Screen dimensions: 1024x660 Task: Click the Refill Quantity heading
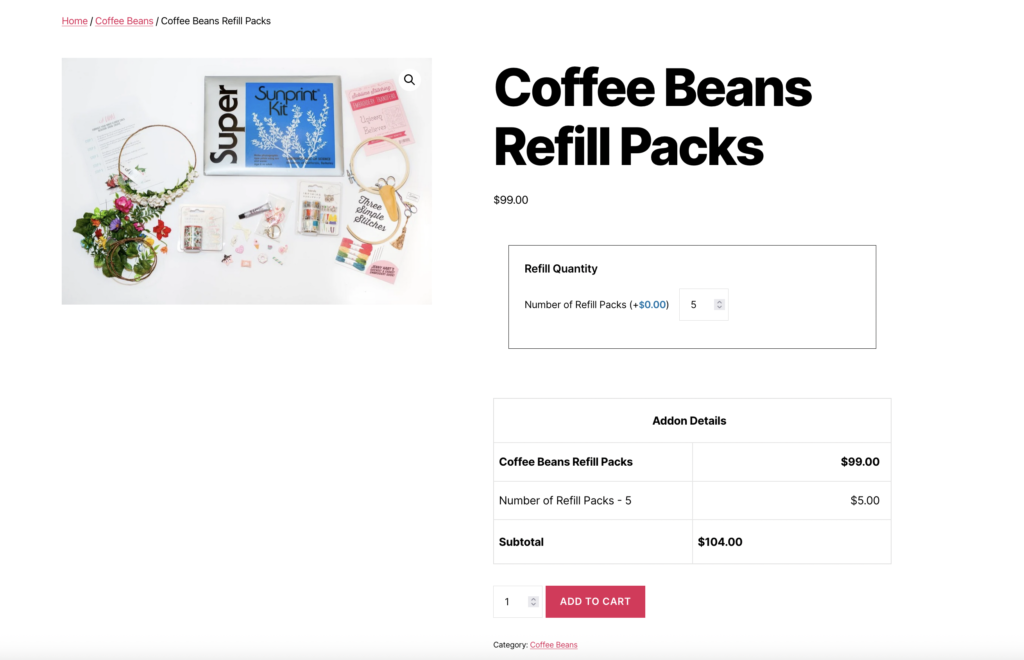561,268
